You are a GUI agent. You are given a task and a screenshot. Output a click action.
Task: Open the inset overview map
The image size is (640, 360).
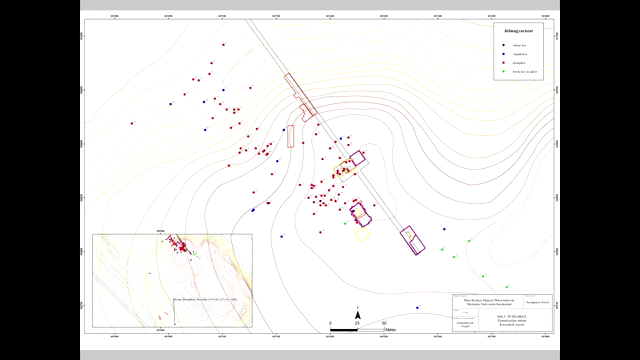click(x=172, y=280)
